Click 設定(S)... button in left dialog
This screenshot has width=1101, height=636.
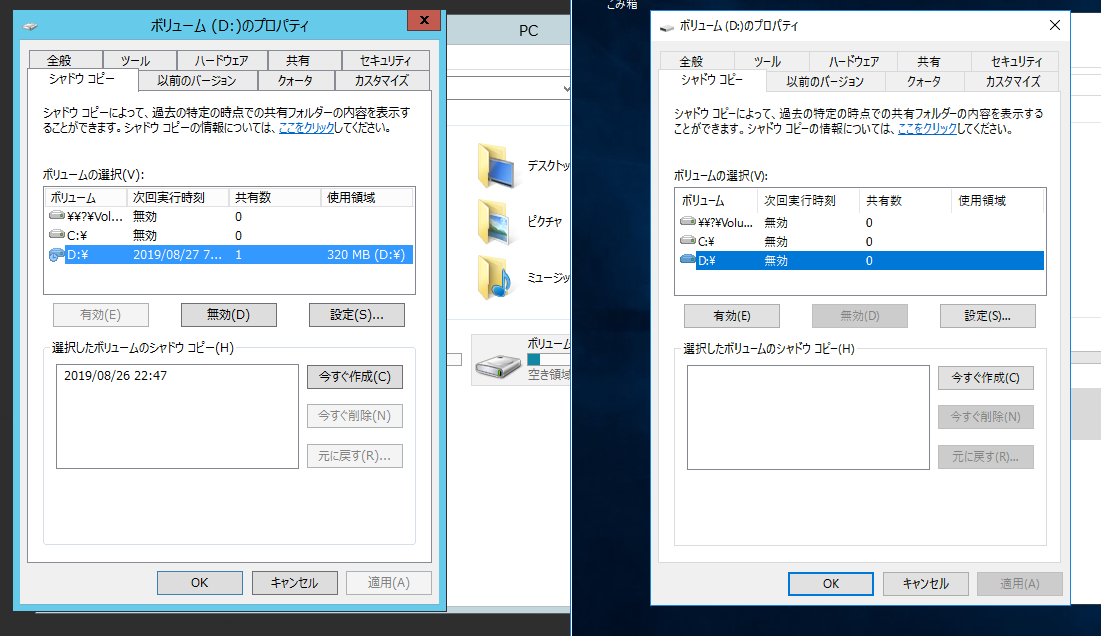pyautogui.click(x=357, y=314)
